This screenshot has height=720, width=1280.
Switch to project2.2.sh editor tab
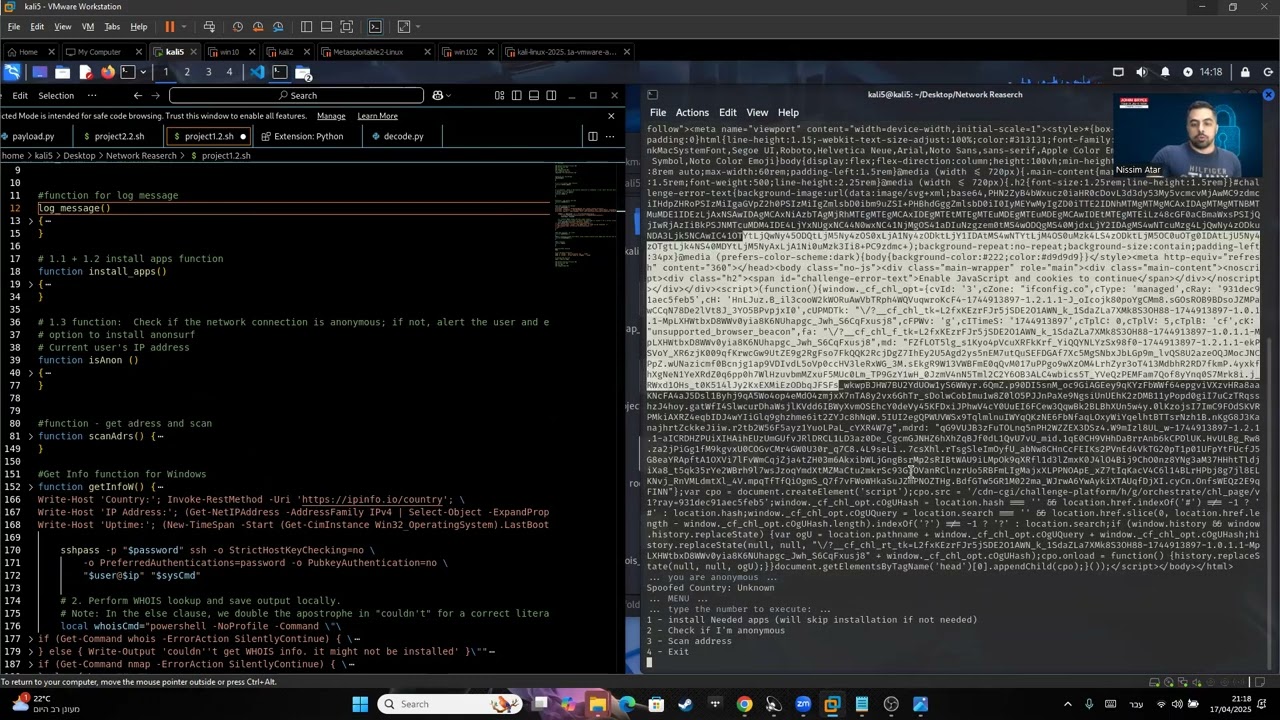coord(119,136)
